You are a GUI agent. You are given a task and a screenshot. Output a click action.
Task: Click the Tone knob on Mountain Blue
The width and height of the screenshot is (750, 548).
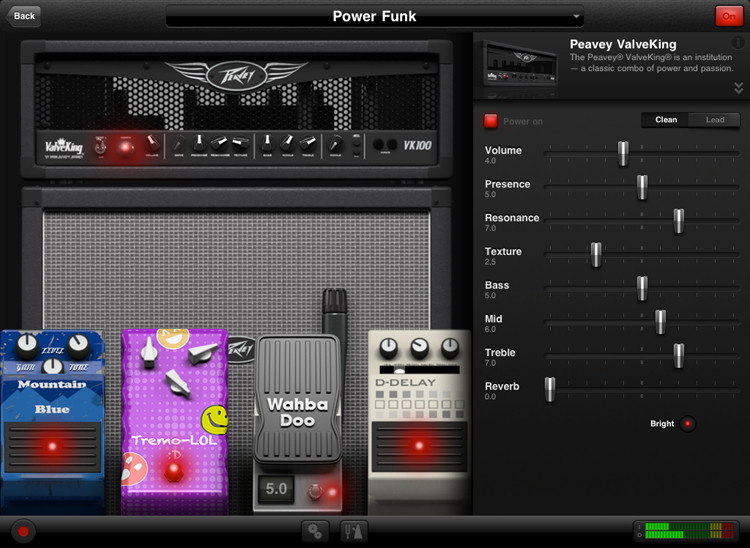click(78, 345)
